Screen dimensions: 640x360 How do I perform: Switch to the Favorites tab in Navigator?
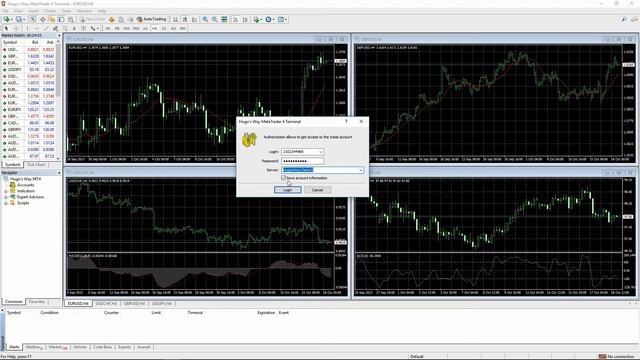[x=37, y=302]
